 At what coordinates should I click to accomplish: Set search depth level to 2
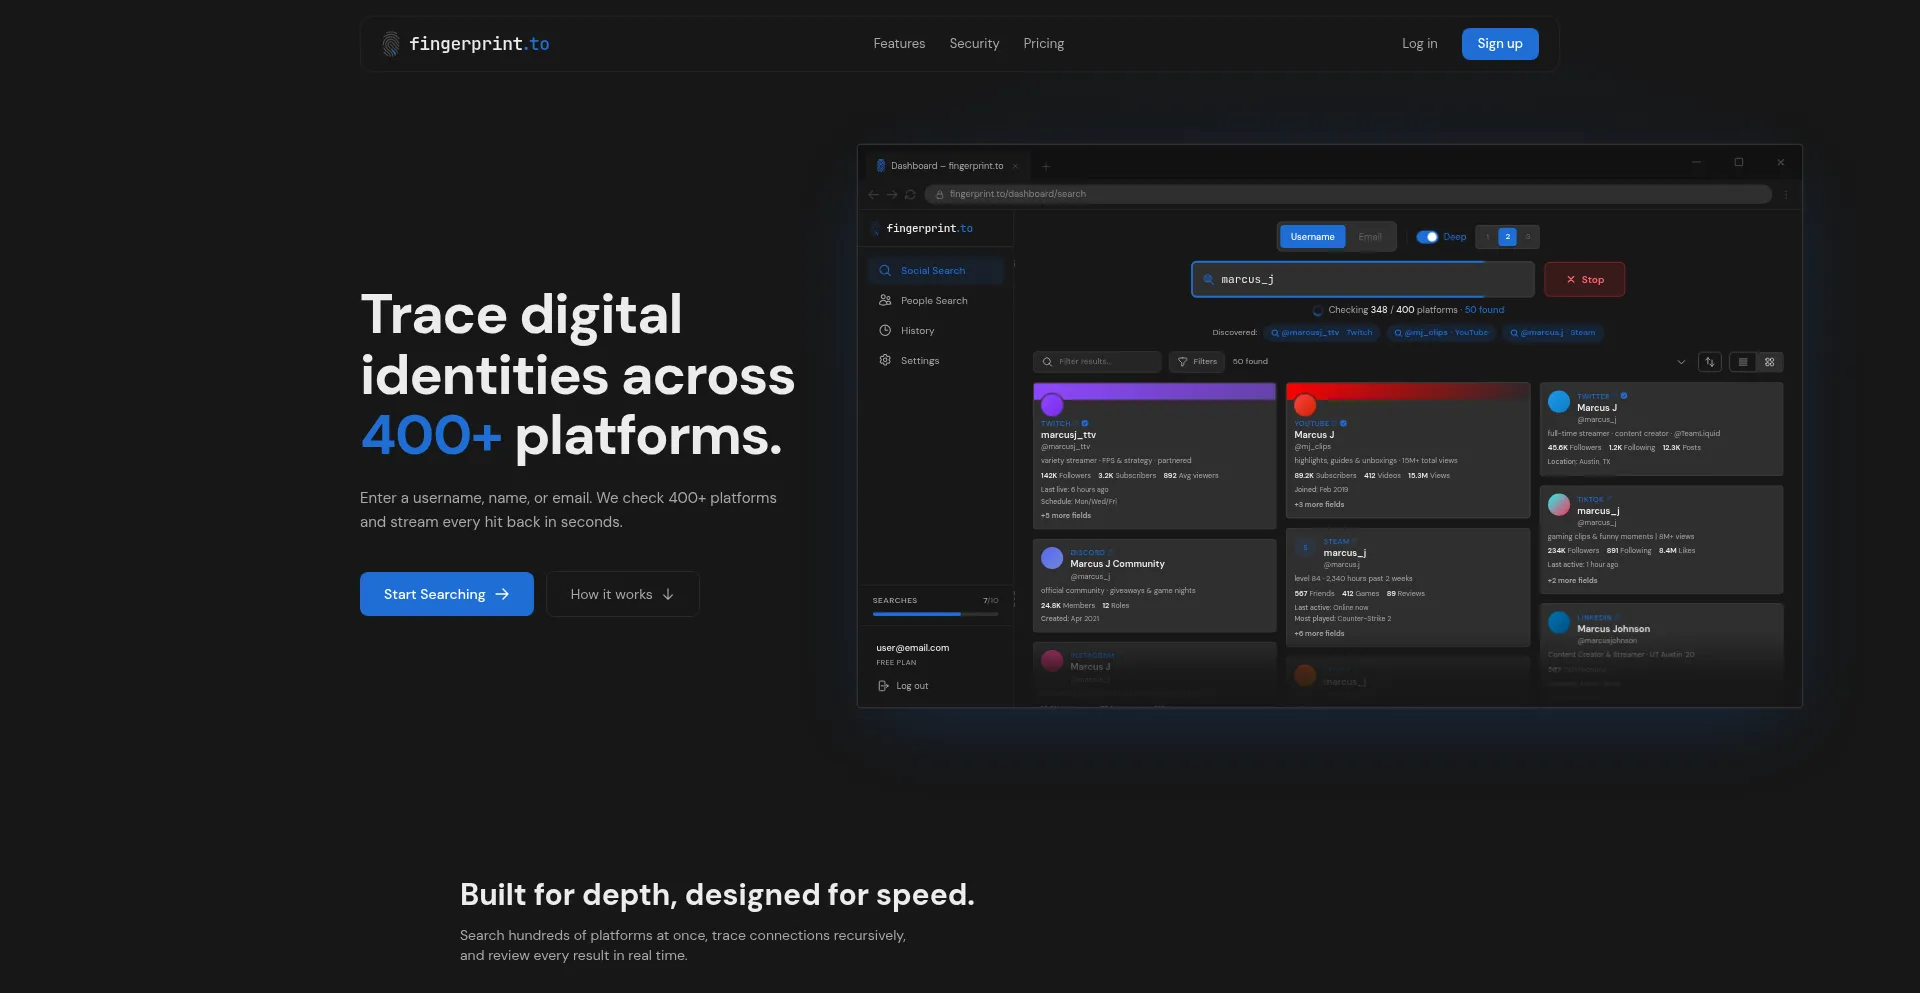(1508, 237)
